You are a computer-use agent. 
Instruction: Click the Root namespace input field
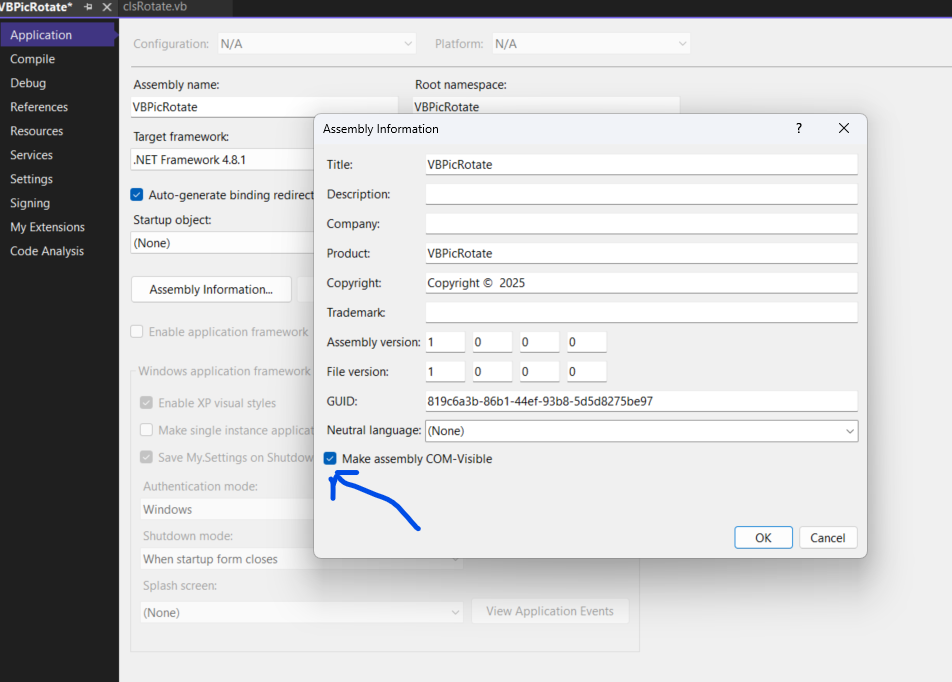point(546,106)
